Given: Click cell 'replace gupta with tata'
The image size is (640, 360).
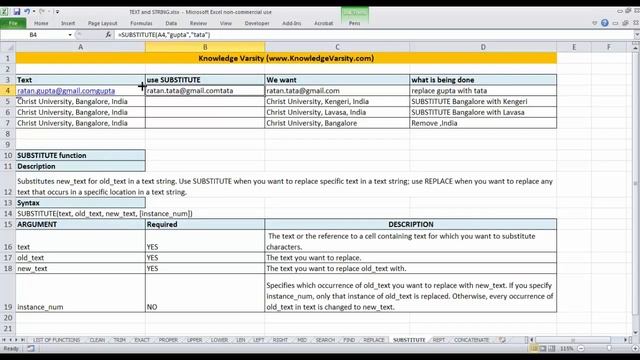Looking at the screenshot, I should coord(483,91).
